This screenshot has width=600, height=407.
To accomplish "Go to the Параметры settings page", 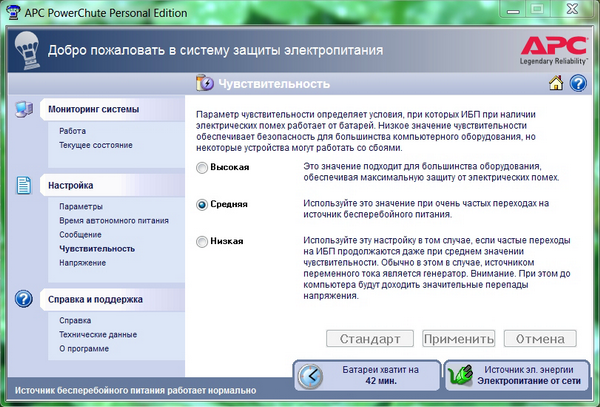I will point(81,206).
